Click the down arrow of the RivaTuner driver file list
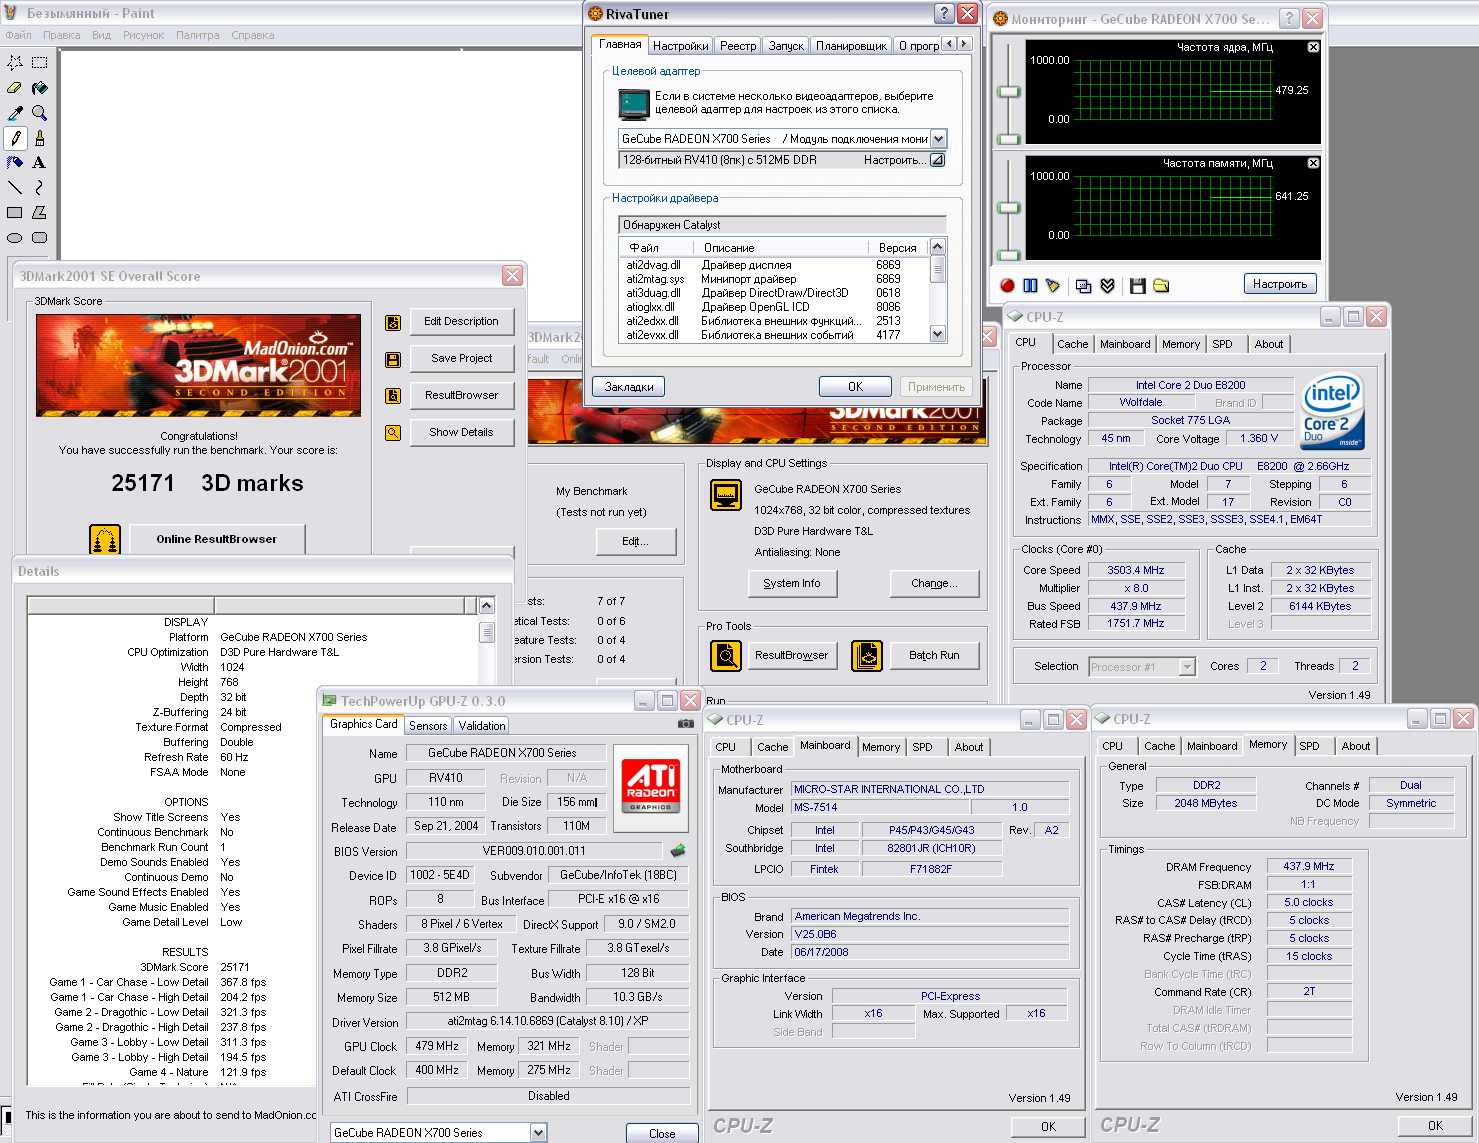The width and height of the screenshot is (1479, 1143). 937,334
